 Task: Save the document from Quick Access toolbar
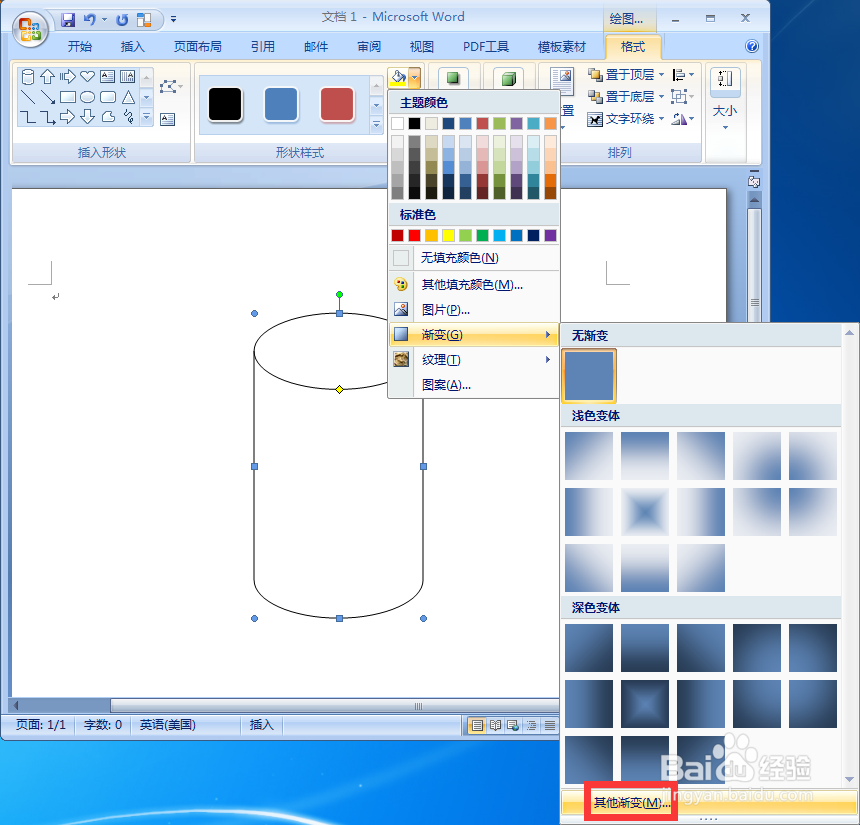click(x=68, y=20)
